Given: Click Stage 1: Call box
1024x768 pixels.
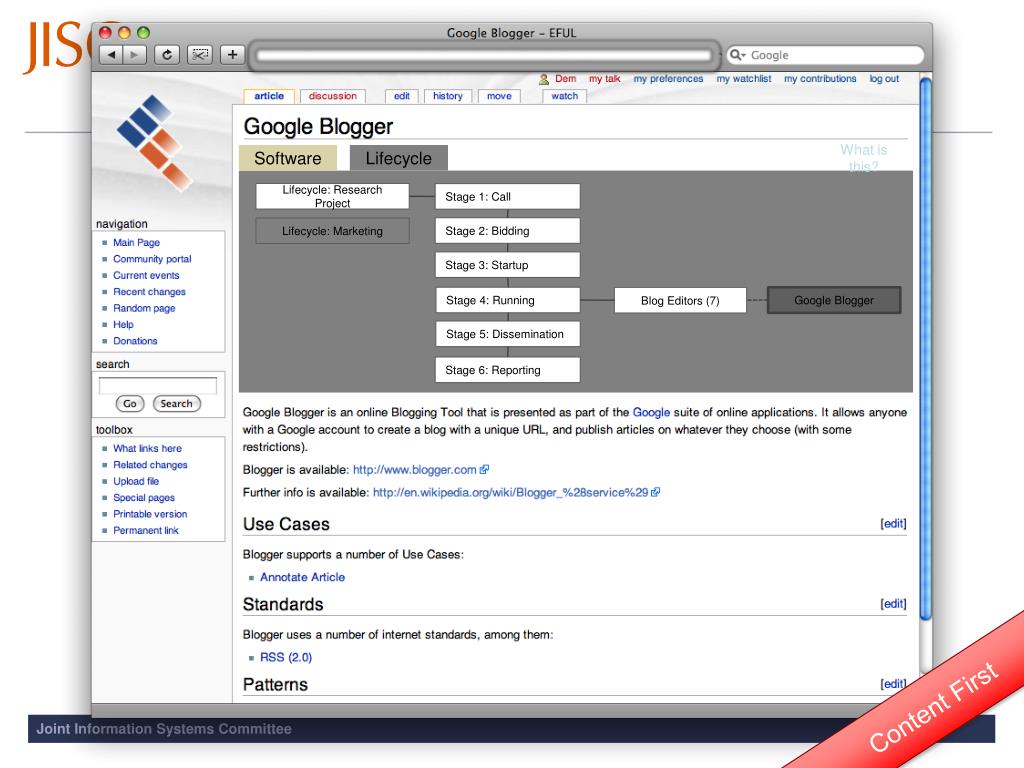Looking at the screenshot, I should (x=507, y=197).
